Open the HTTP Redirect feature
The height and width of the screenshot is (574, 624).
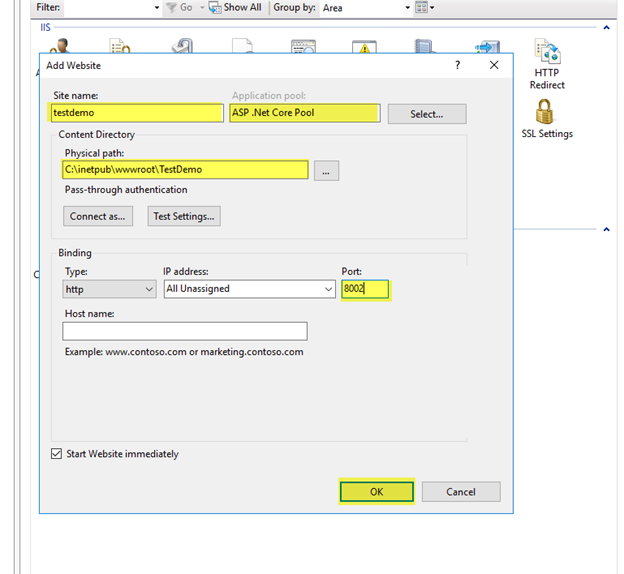point(548,64)
